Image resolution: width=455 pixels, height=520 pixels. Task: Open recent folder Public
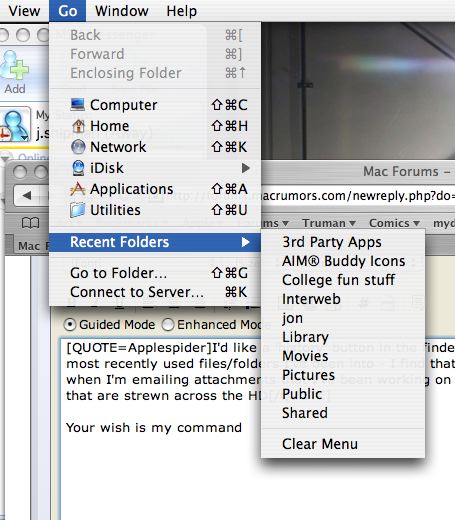[343, 394]
